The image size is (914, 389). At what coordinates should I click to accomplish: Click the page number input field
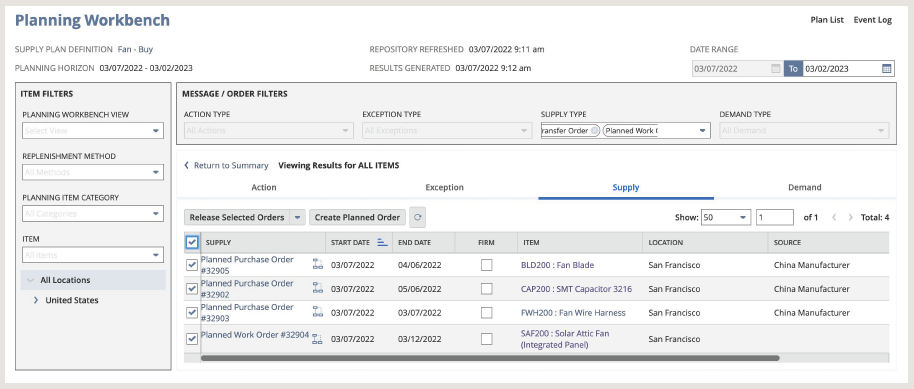pos(775,218)
